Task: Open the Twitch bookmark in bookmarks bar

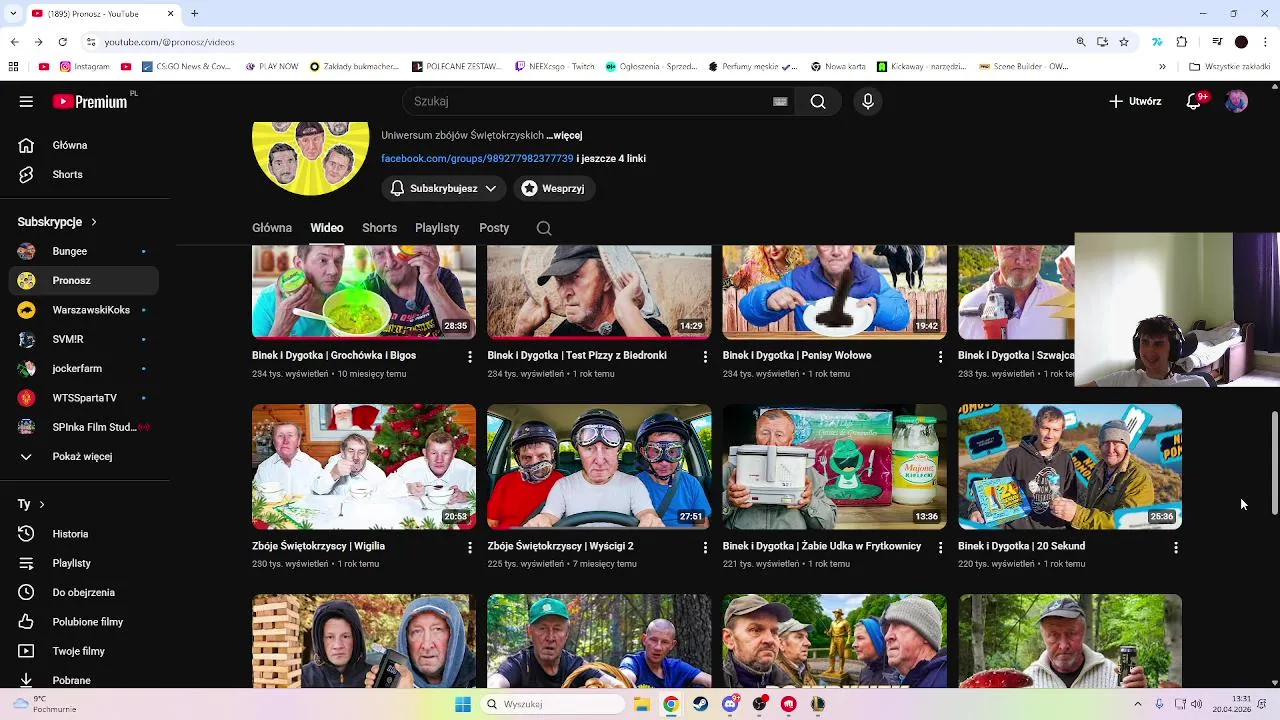Action: pyautogui.click(x=555, y=67)
